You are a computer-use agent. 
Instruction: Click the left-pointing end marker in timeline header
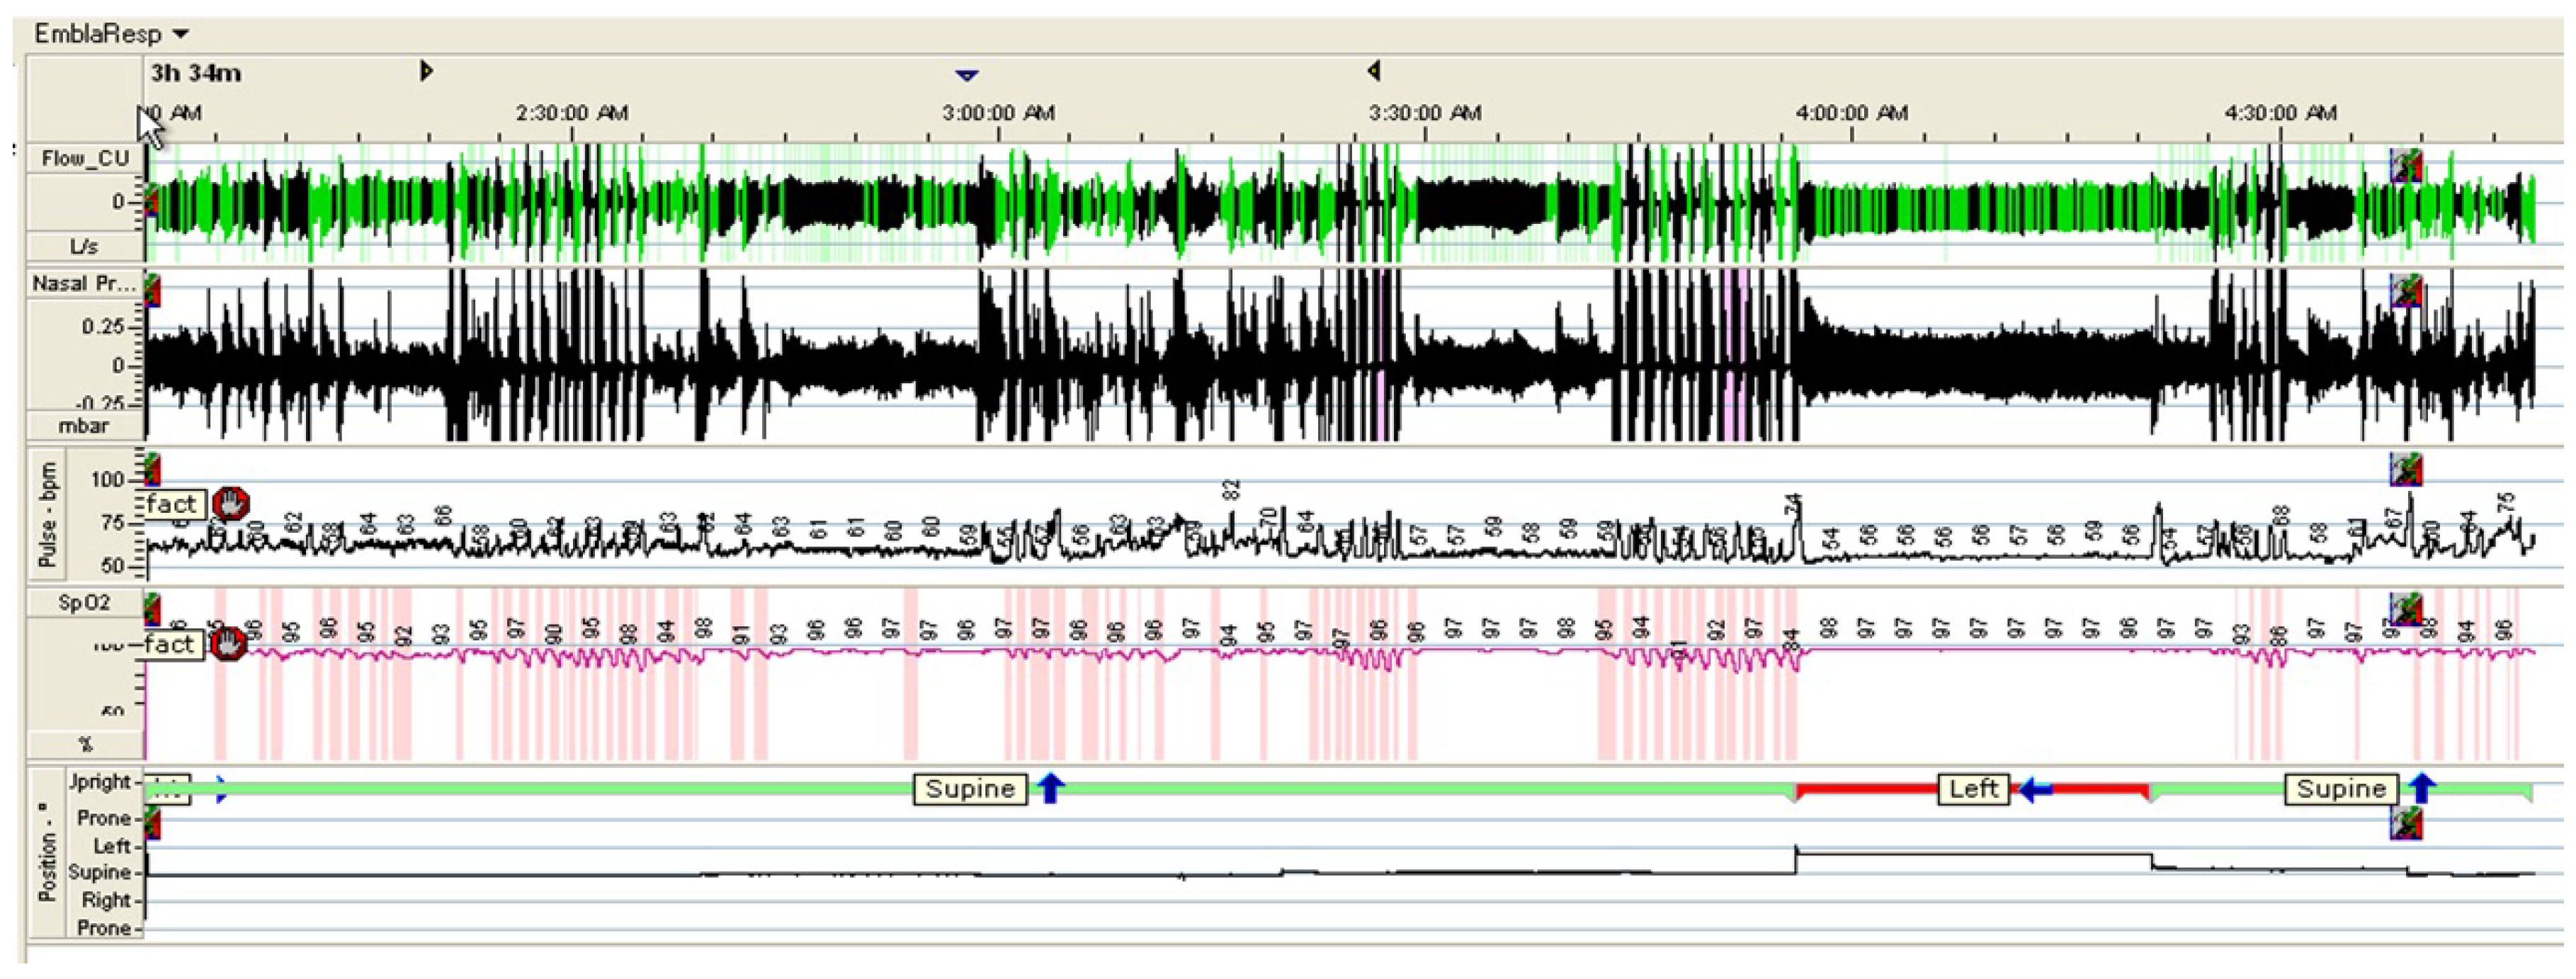1374,71
